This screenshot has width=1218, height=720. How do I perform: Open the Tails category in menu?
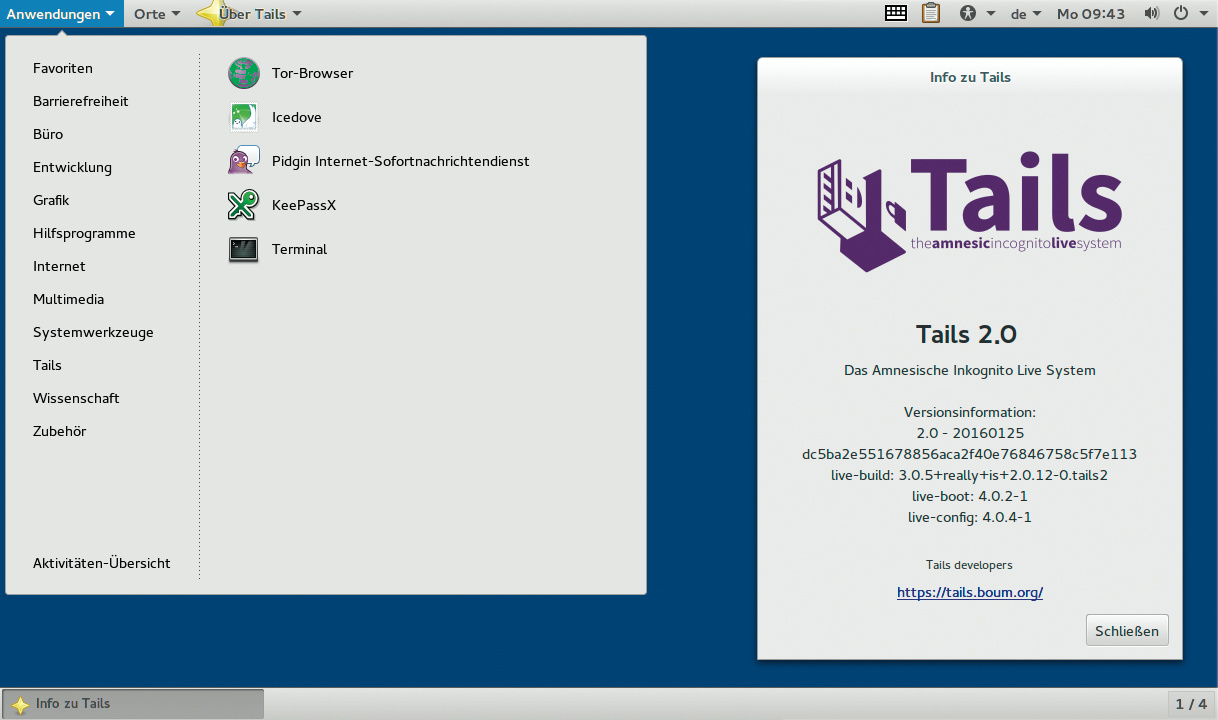pos(47,365)
